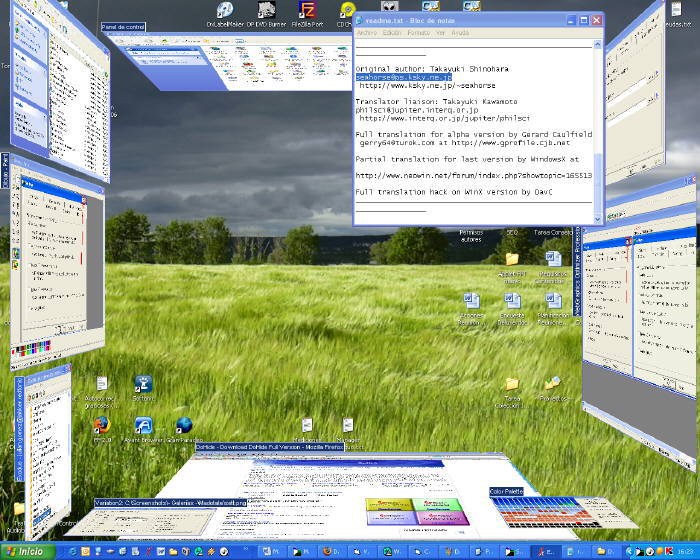Open the DrLabelMaker desktop shortcut
The height and width of the screenshot is (560, 700).
pyautogui.click(x=225, y=10)
